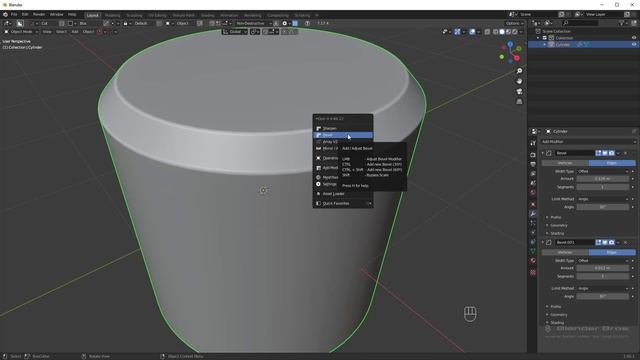This screenshot has height=360, width=640.
Task: Open the Help menu
Action: [x=72, y=15]
